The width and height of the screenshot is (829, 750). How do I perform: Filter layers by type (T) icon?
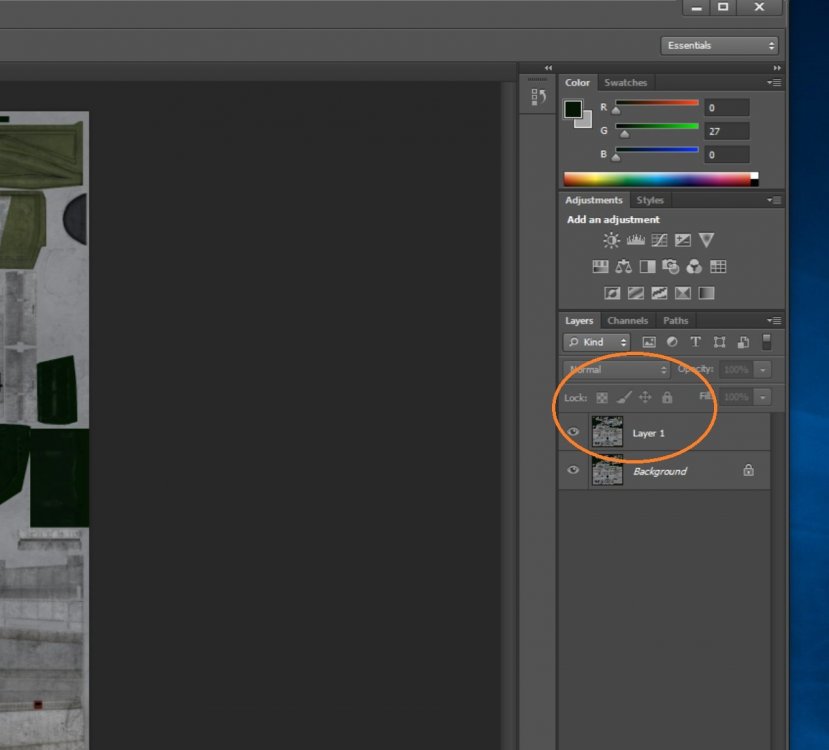695,342
